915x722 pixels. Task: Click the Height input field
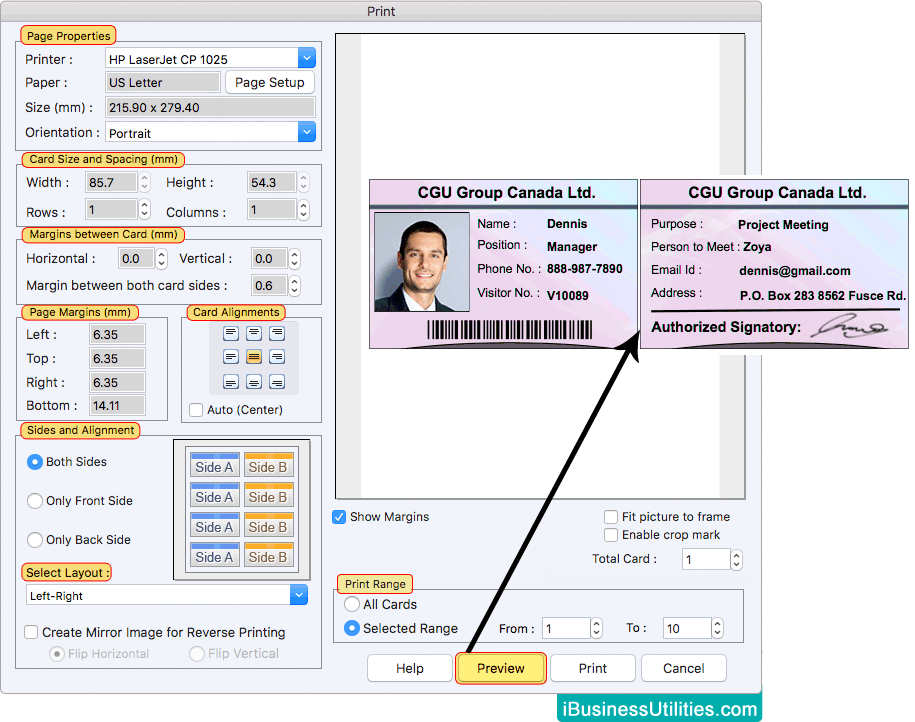271,183
